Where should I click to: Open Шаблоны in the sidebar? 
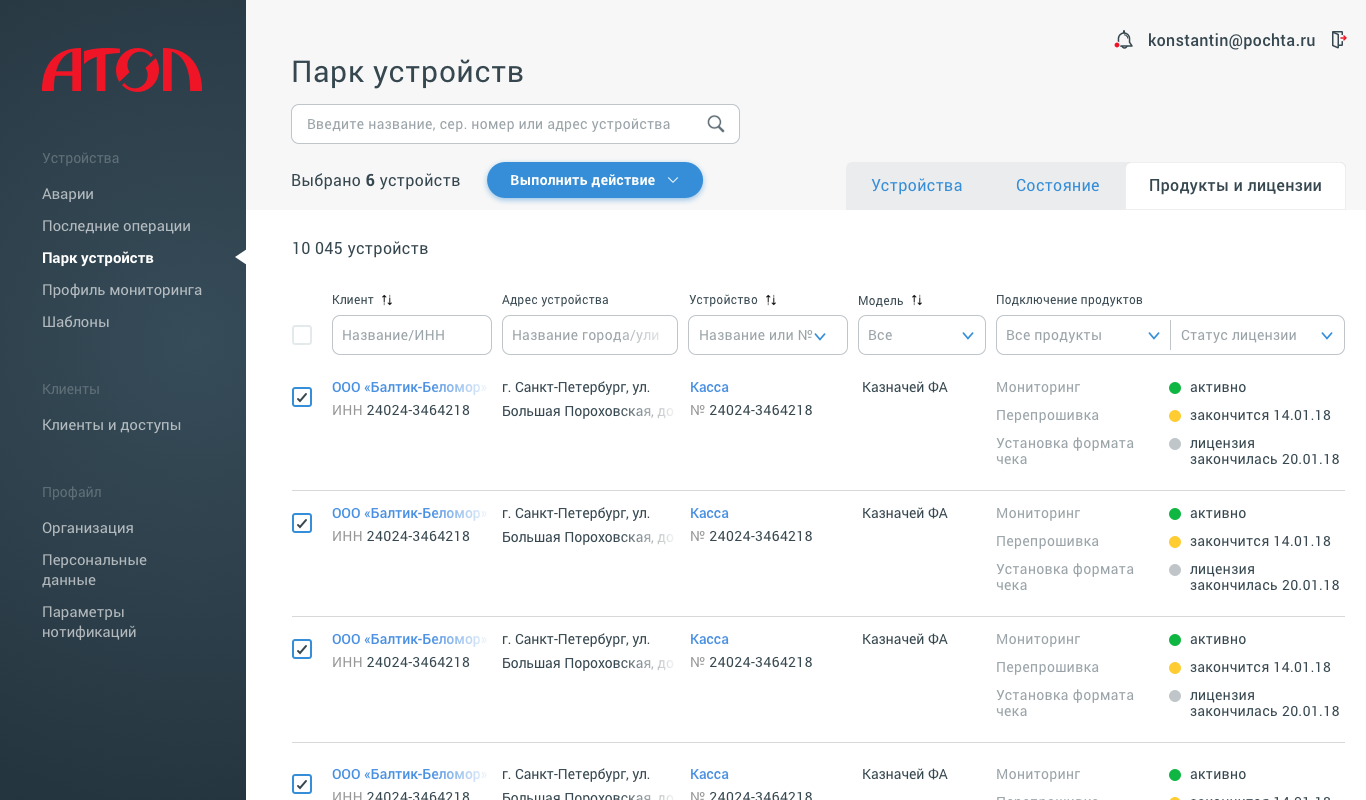coord(76,322)
